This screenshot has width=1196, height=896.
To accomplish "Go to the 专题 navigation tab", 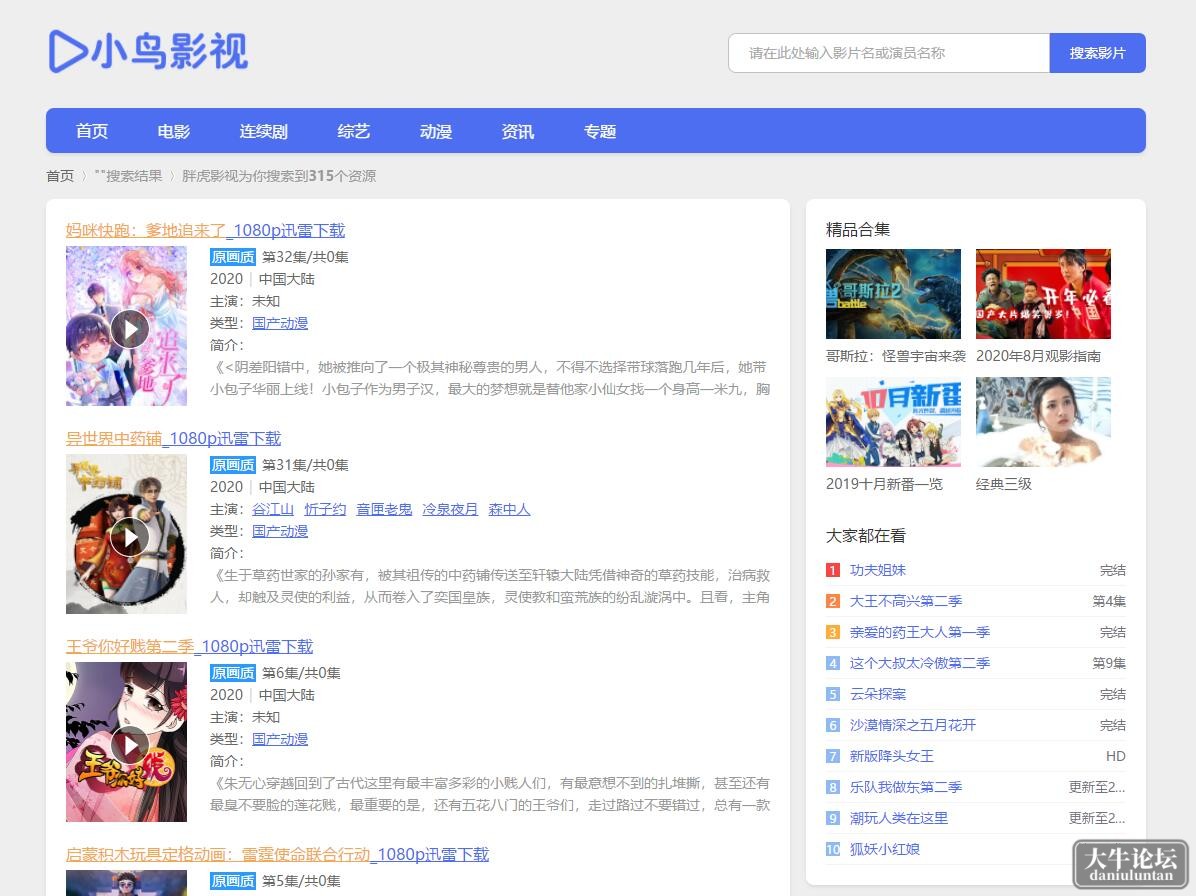I will (x=600, y=131).
